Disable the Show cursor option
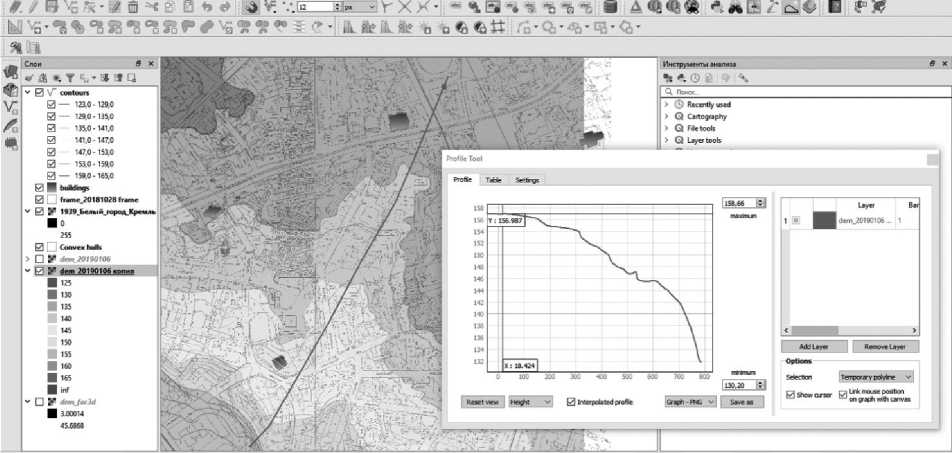 (x=789, y=395)
